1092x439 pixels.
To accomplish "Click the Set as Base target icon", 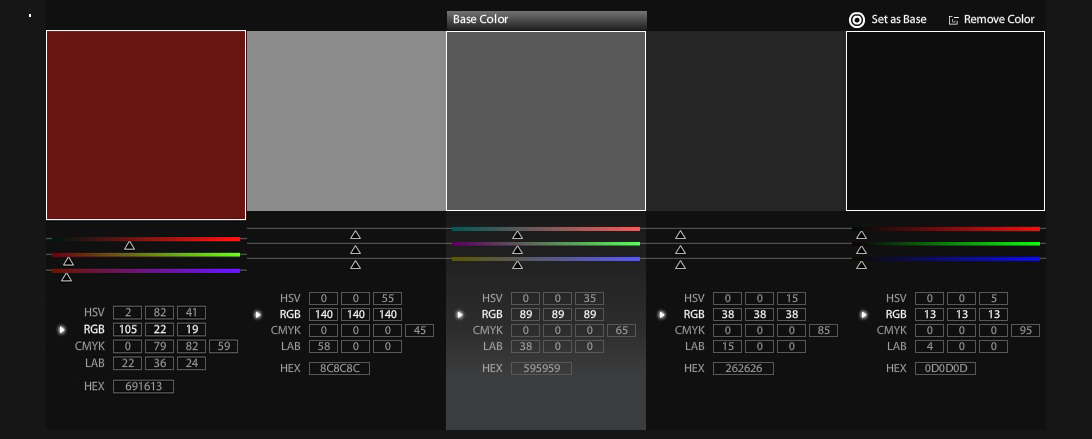I will 856,20.
